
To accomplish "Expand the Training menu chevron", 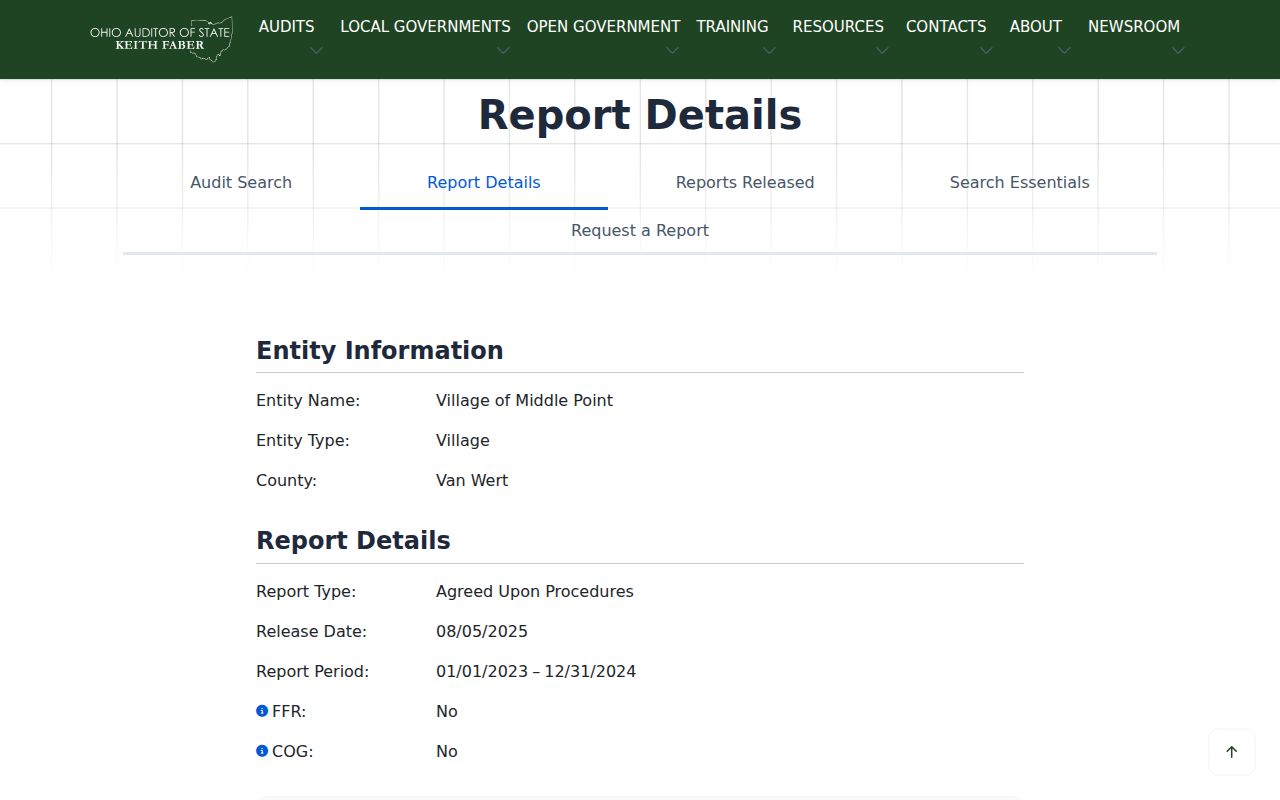I will pos(769,51).
